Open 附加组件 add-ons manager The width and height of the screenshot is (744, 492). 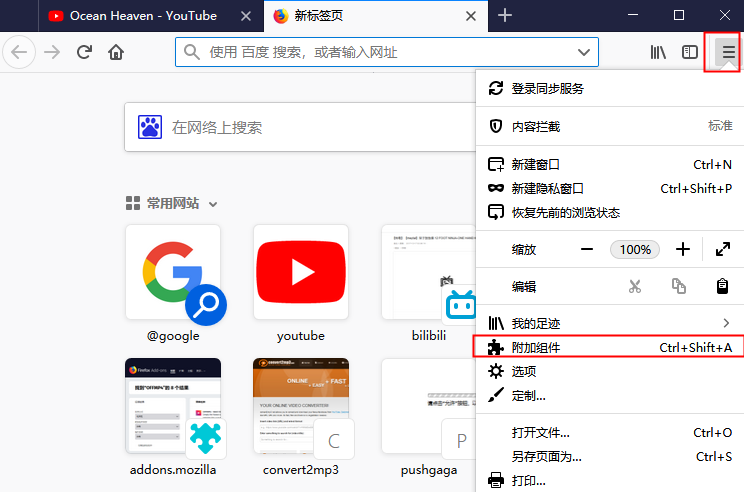610,348
